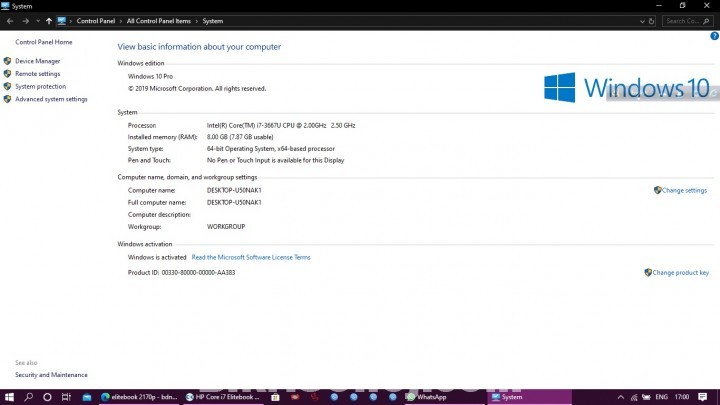Select All Control Panel Items breadcrumb
The height and width of the screenshot is (405, 720).
click(x=158, y=21)
